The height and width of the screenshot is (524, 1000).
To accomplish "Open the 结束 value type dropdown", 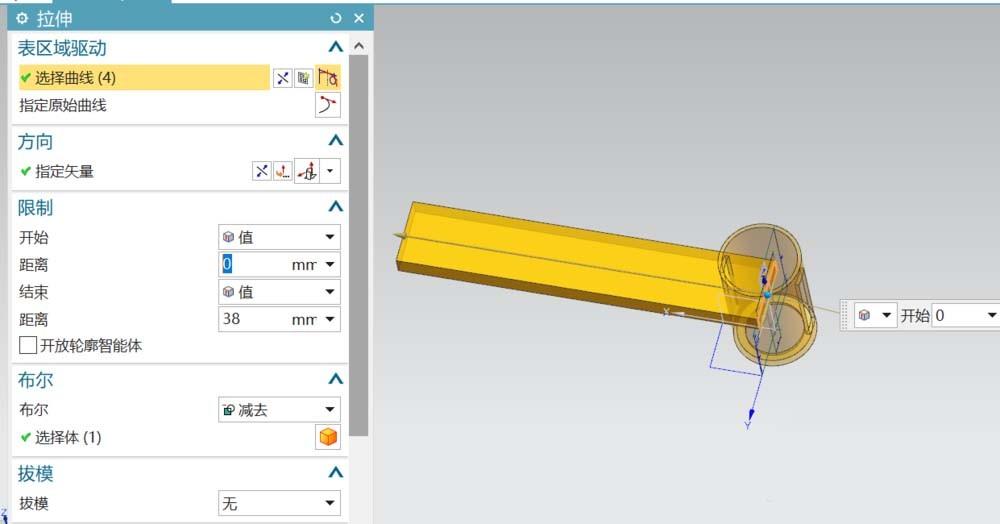I will click(279, 292).
